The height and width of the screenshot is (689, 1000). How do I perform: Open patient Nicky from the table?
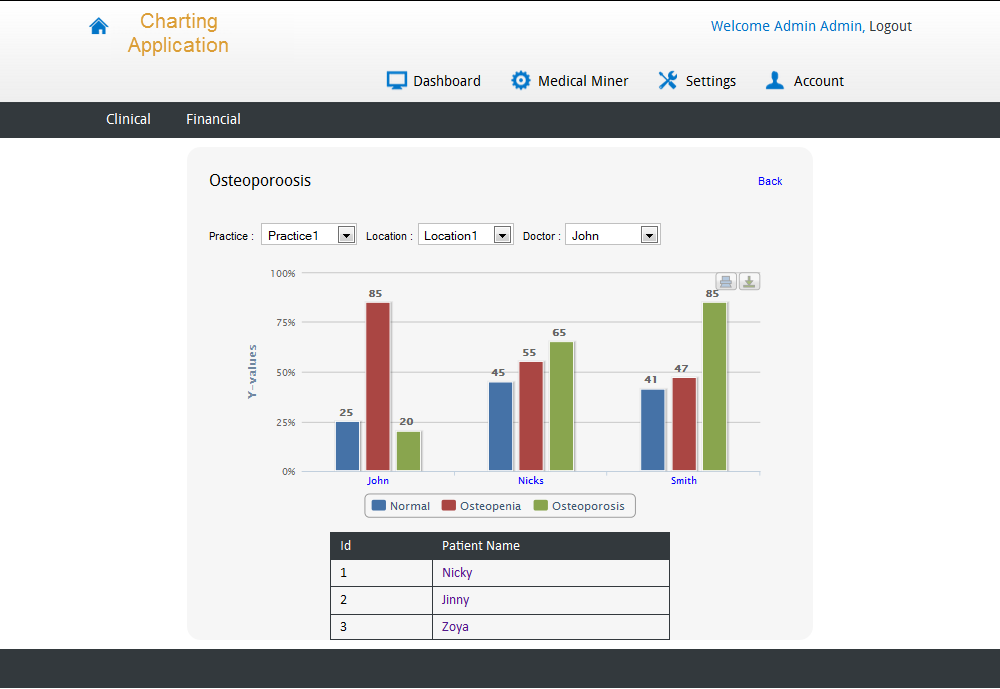coord(457,573)
